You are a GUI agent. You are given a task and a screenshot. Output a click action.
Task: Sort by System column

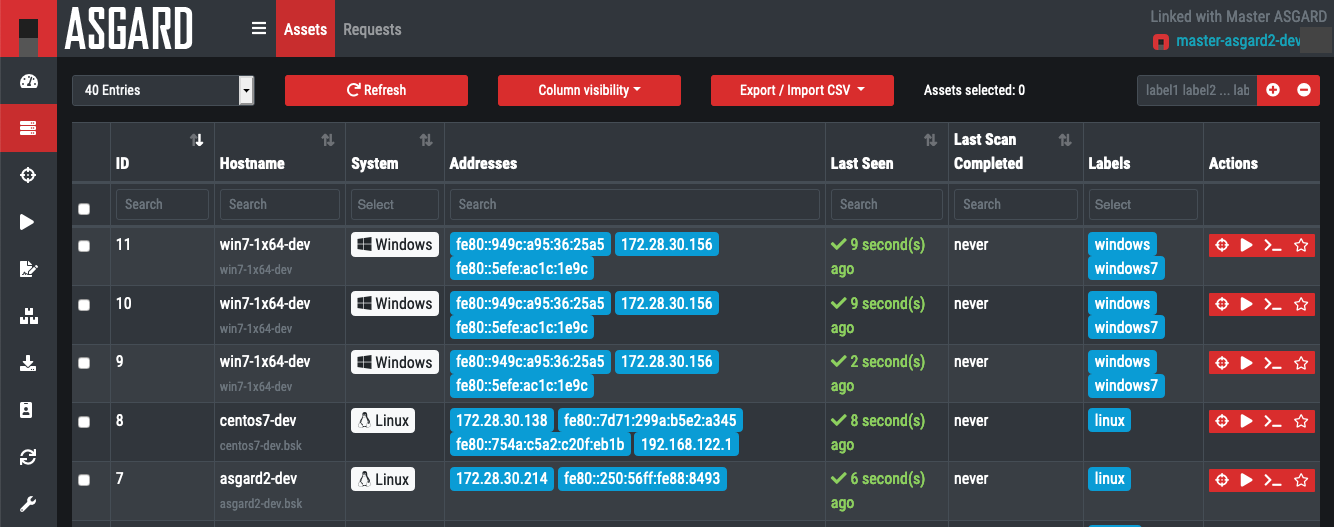pyautogui.click(x=426, y=140)
